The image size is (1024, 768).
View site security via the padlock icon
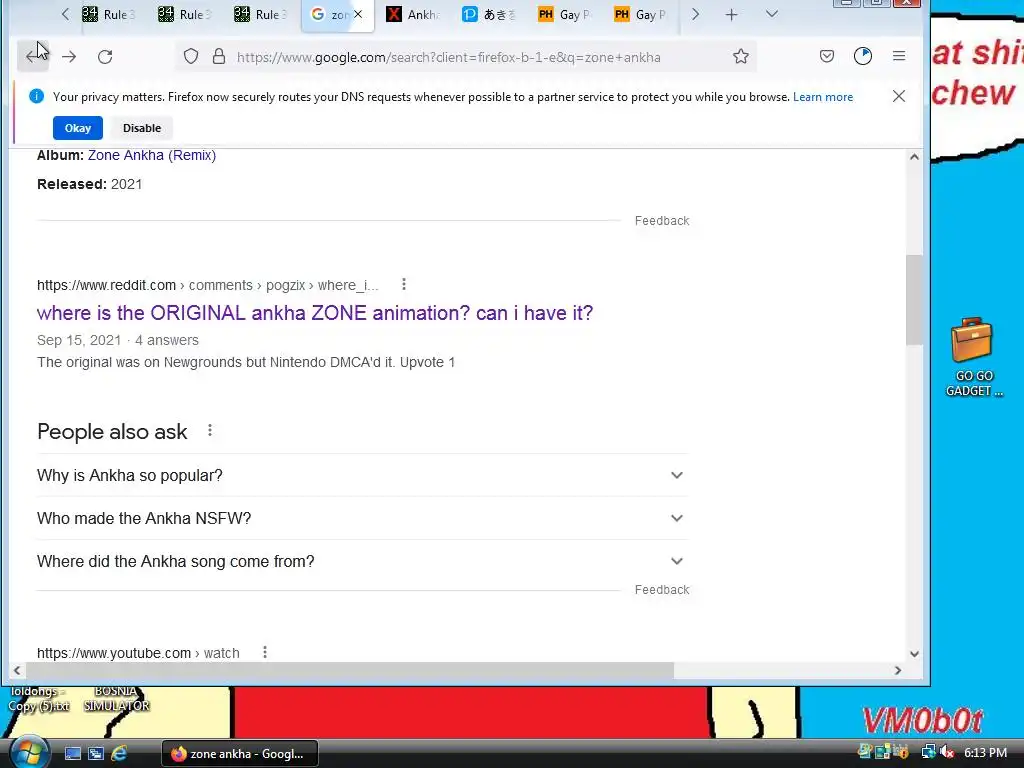tap(219, 57)
